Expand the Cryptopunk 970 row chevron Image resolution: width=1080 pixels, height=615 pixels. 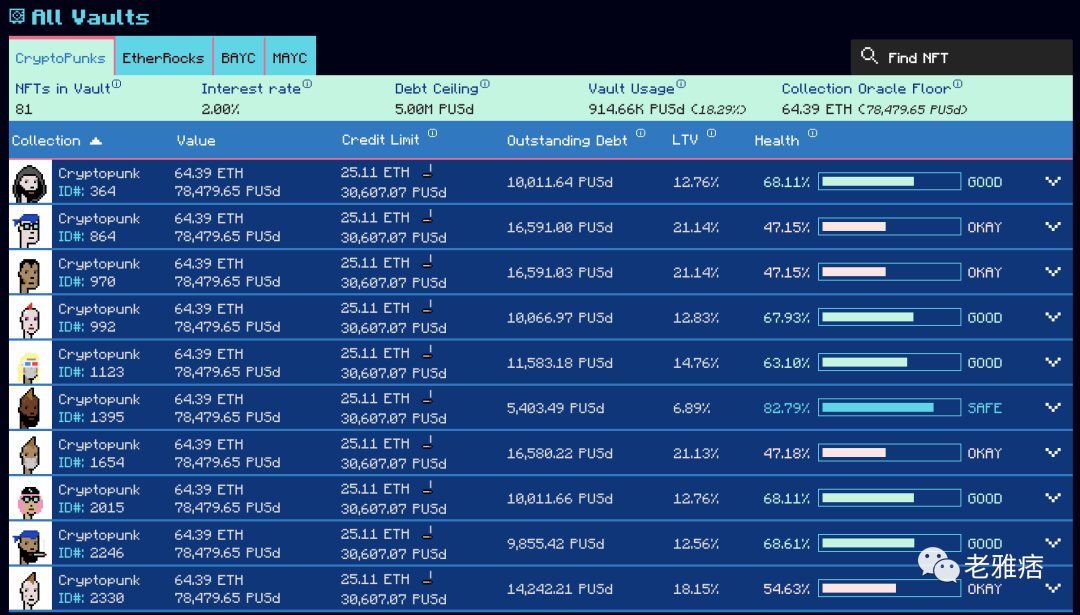point(1052,271)
